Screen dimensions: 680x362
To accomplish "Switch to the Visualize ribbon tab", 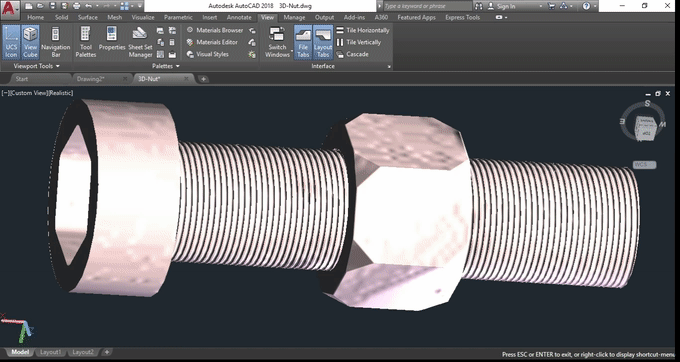I will click(x=142, y=17).
